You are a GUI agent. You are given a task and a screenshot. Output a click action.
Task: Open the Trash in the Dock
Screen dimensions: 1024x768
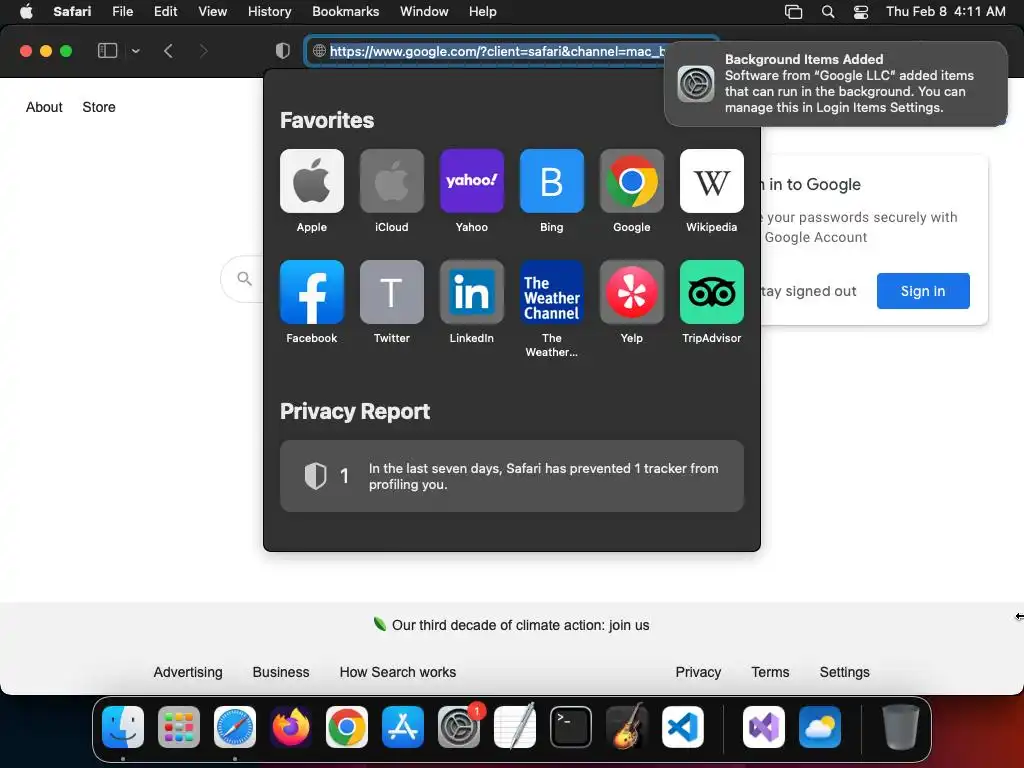[901, 727]
